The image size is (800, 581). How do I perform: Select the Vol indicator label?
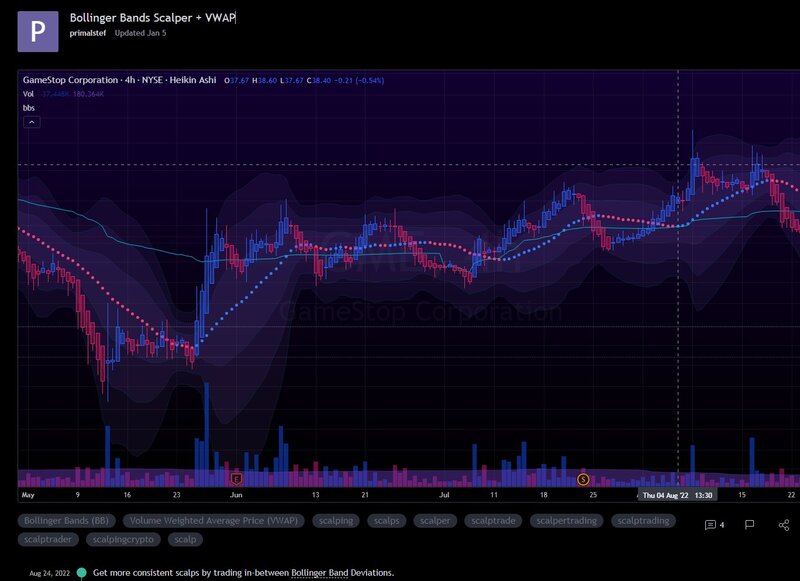point(29,94)
